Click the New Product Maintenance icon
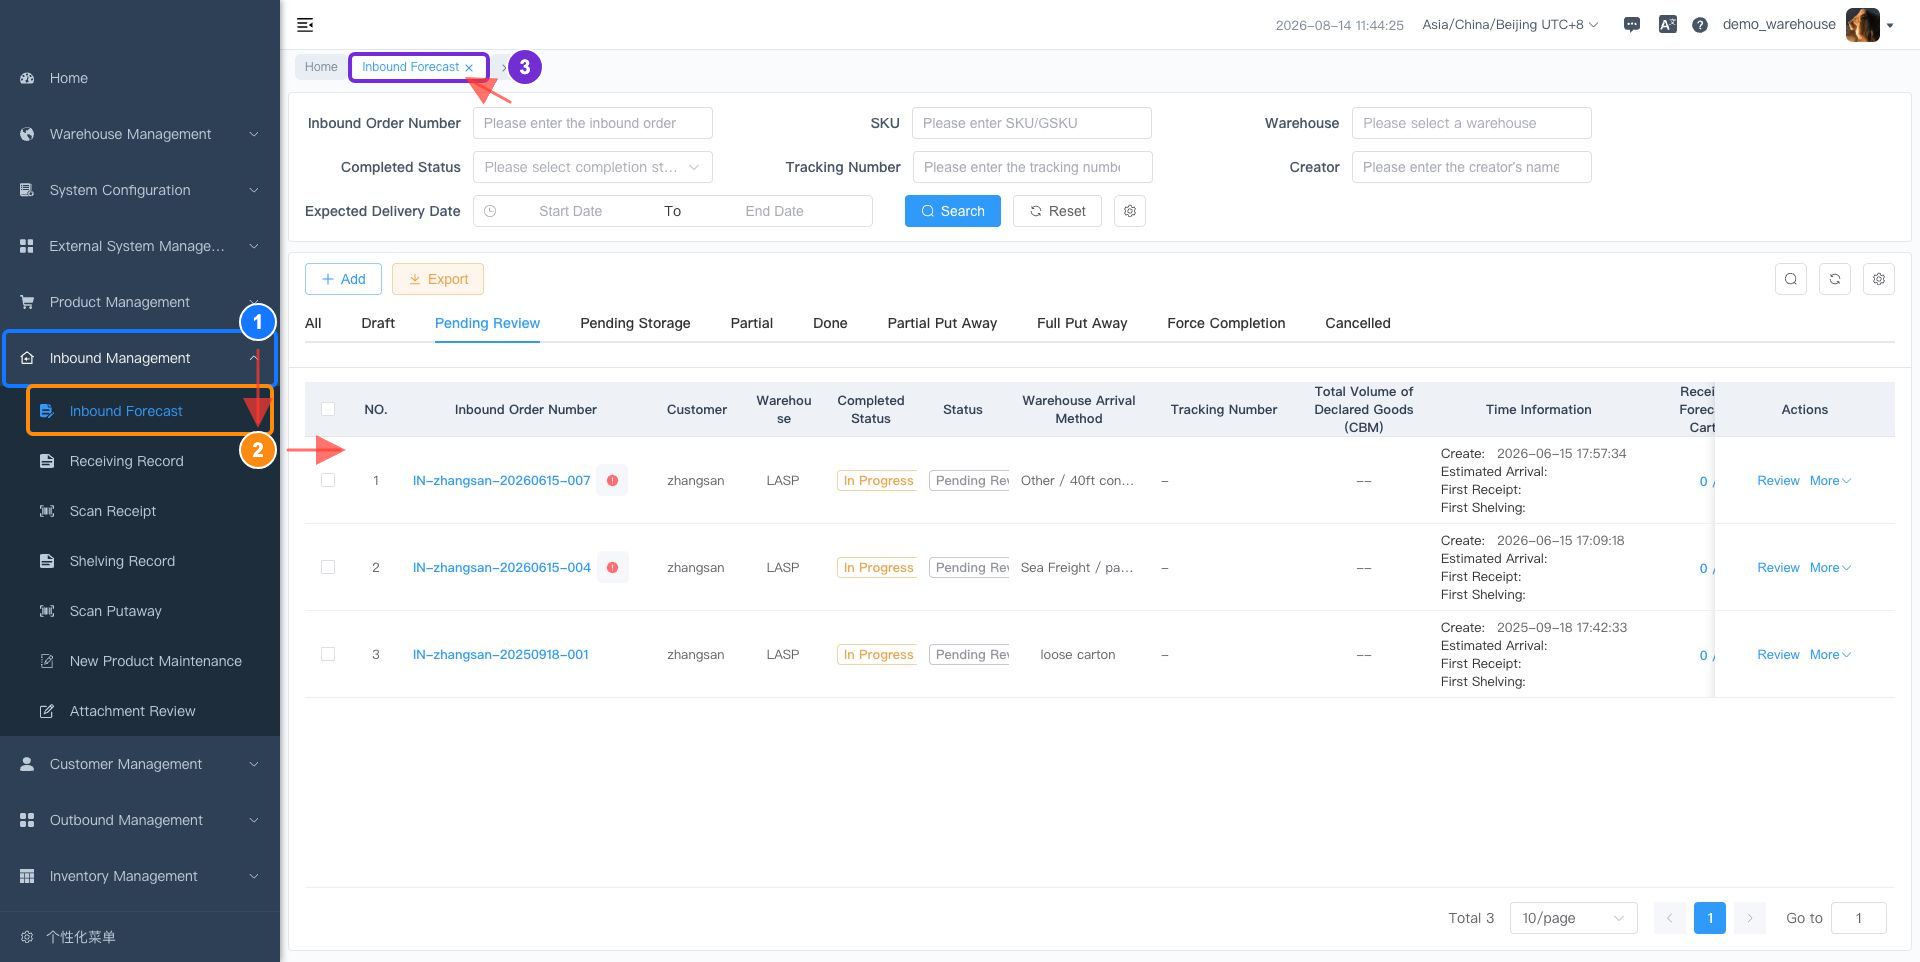The image size is (1920, 962). click(47, 661)
